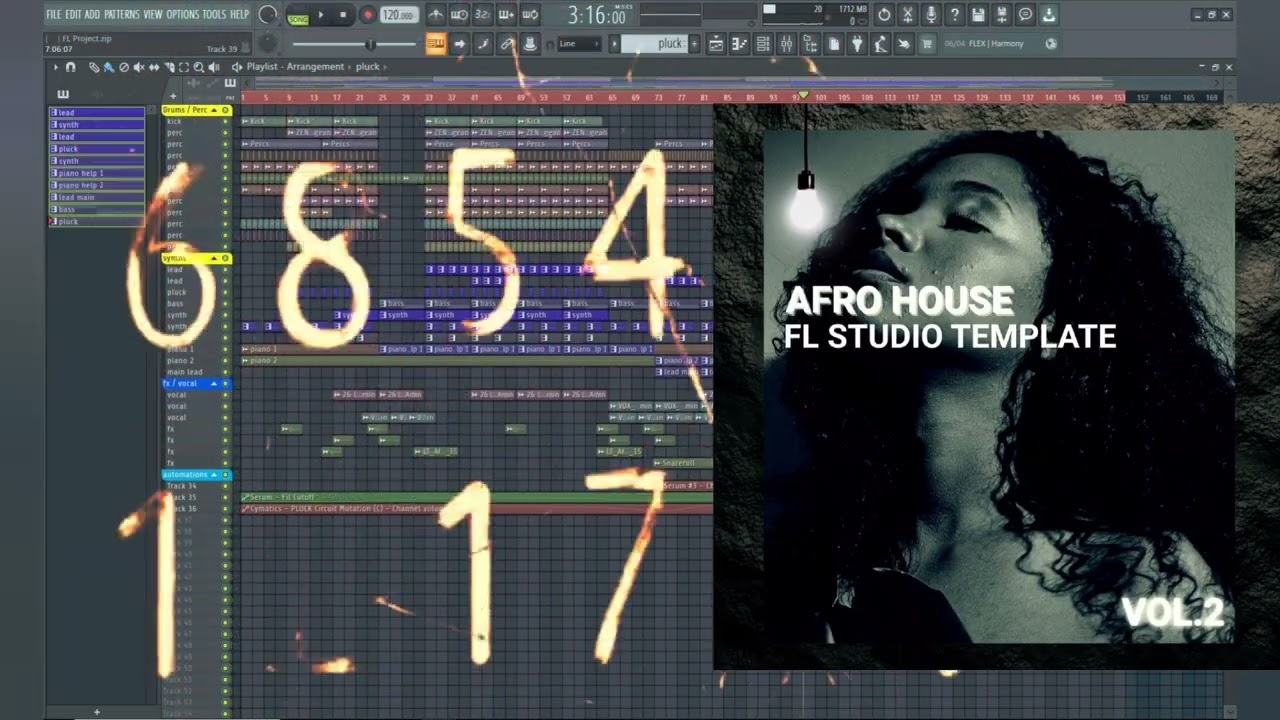Viewport: 1280px width, 720px height.
Task: Mute the automations group
Action: 225,474
